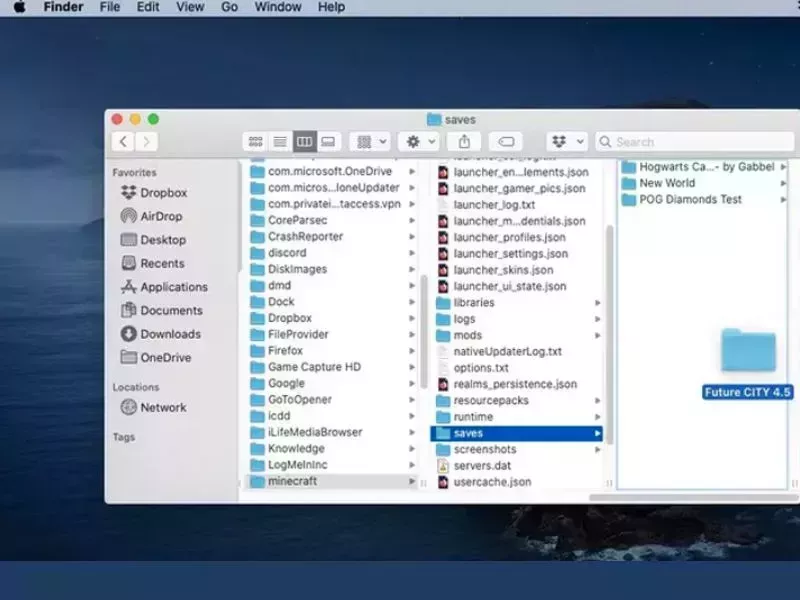Open the Action gear dropdown menu
Screen dimensions: 800x600
tap(419, 142)
